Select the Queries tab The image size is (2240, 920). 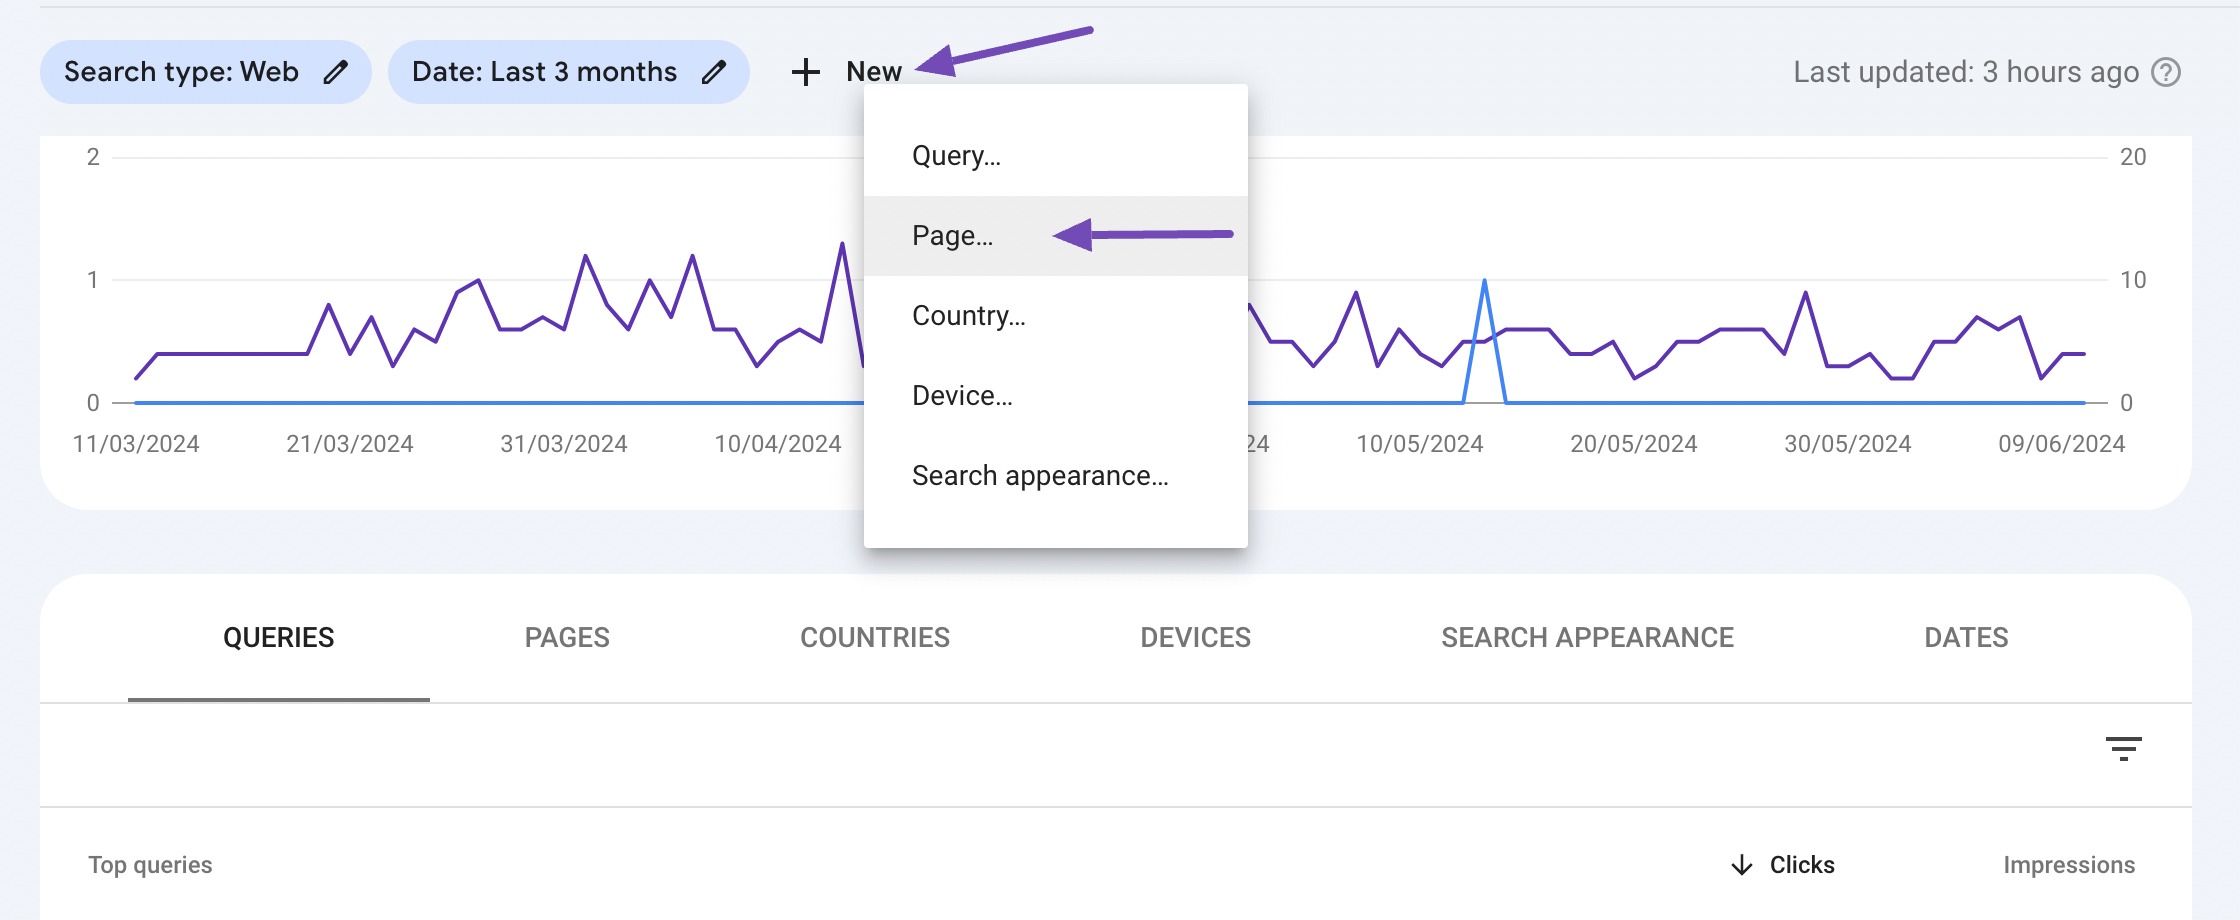(279, 638)
